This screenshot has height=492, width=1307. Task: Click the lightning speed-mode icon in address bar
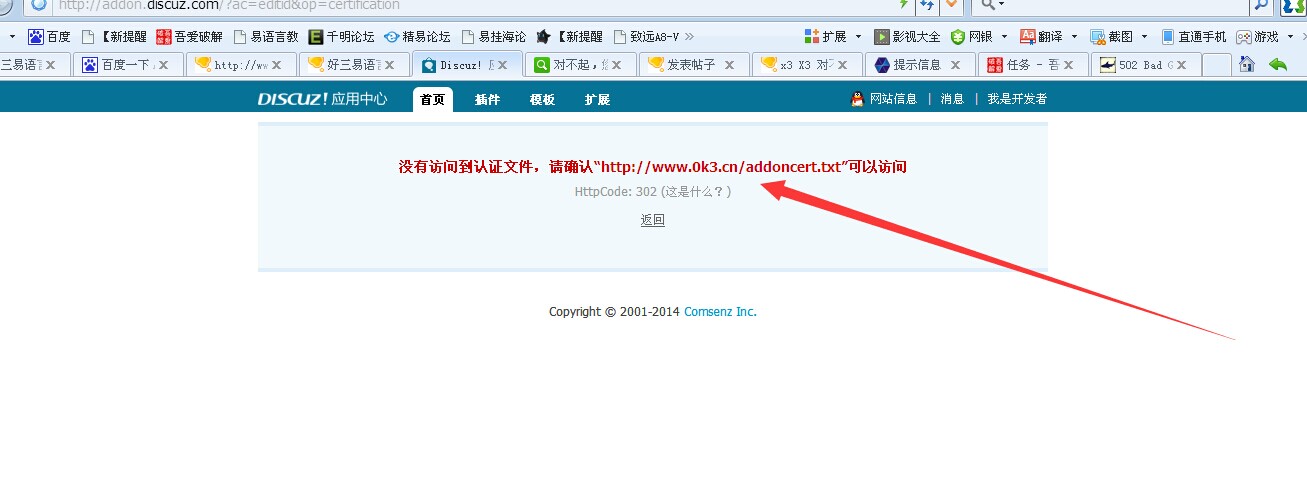coord(904,5)
